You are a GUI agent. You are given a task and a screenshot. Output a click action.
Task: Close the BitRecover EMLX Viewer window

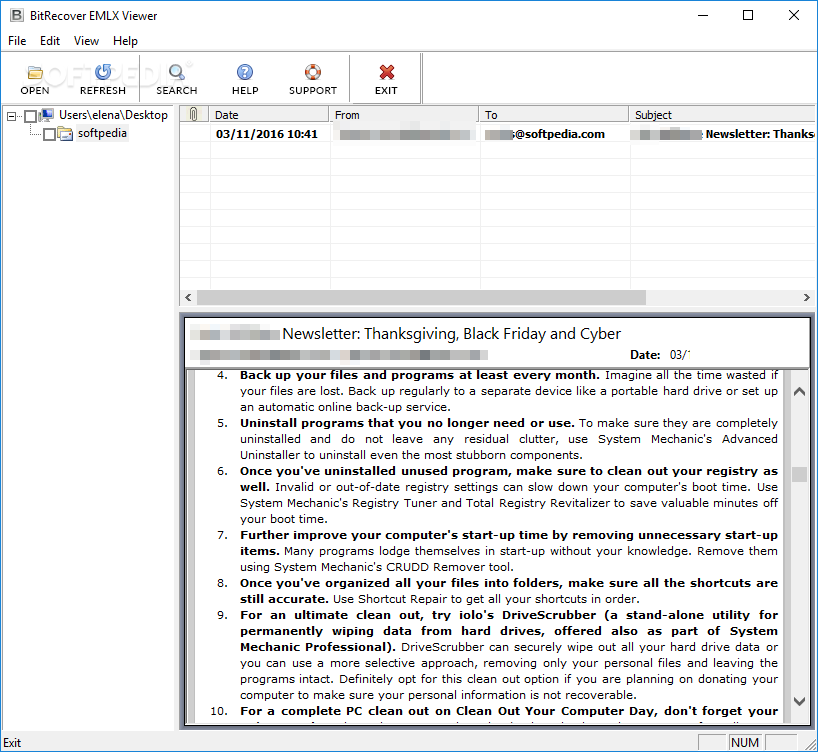(x=793, y=15)
